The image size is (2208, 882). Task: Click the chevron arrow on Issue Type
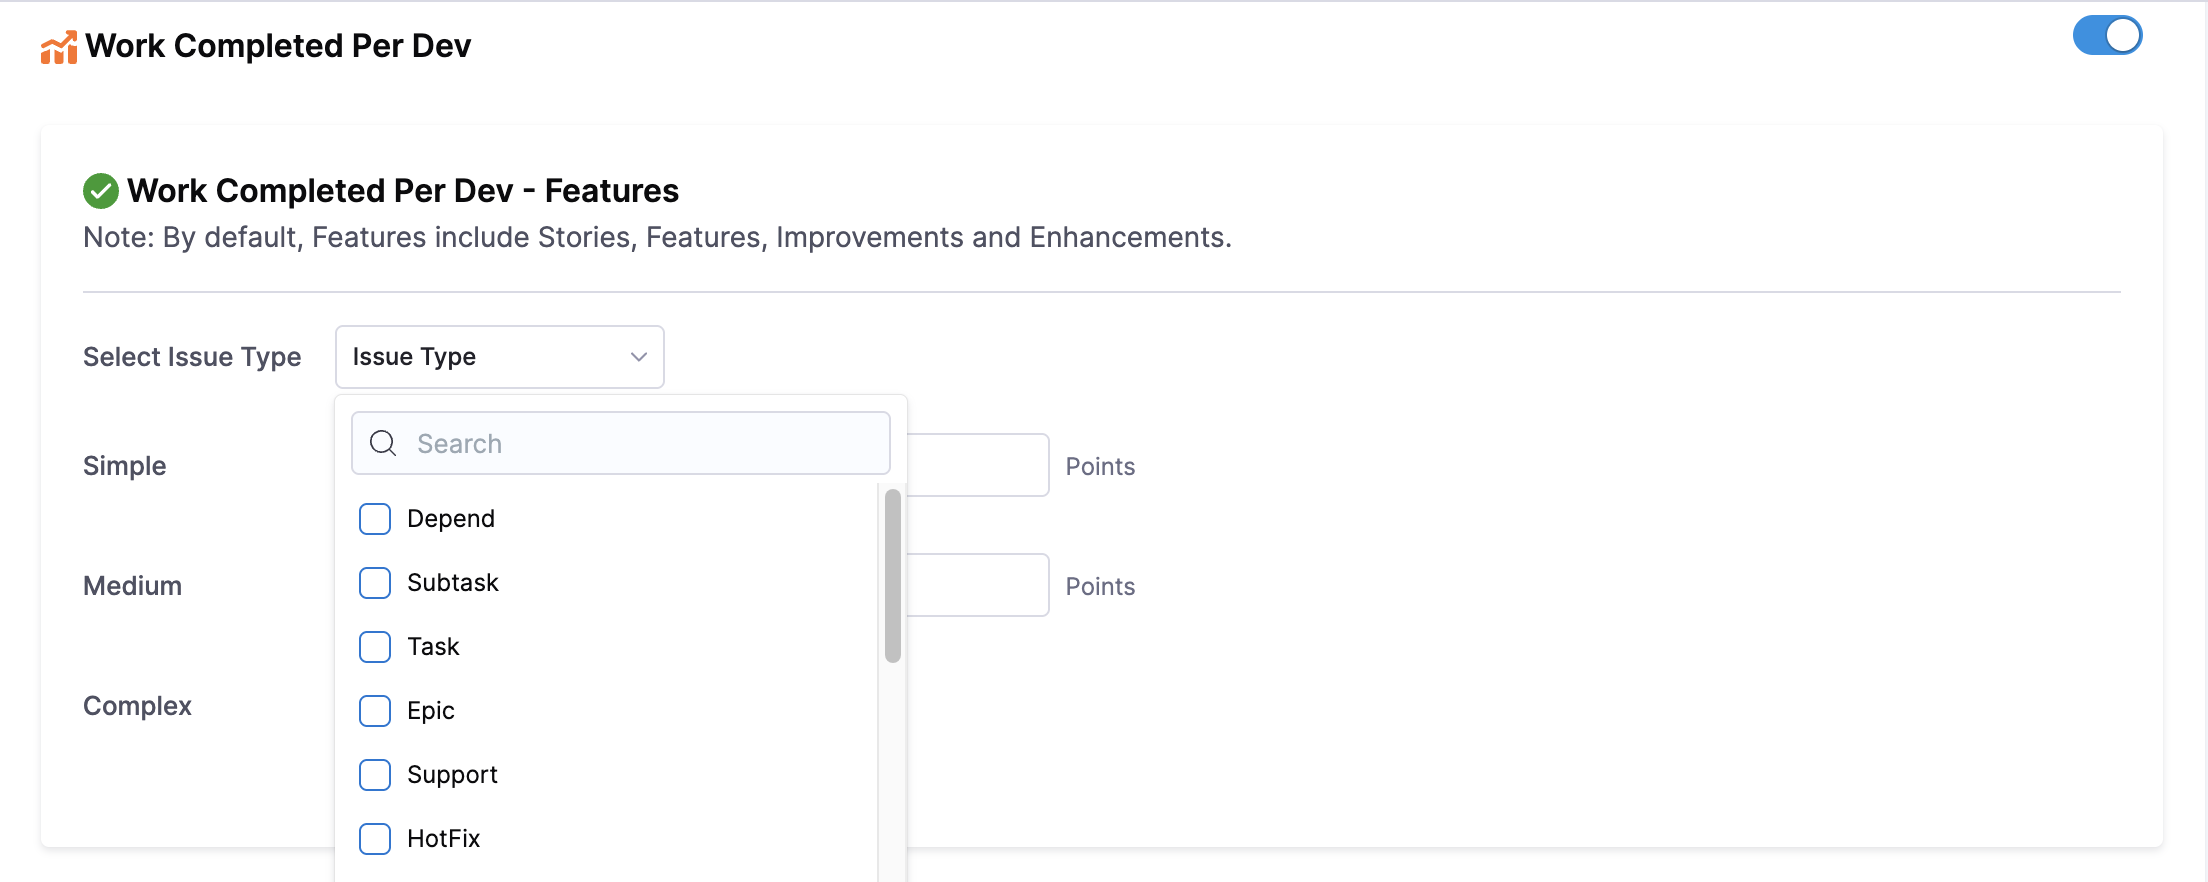click(x=639, y=357)
